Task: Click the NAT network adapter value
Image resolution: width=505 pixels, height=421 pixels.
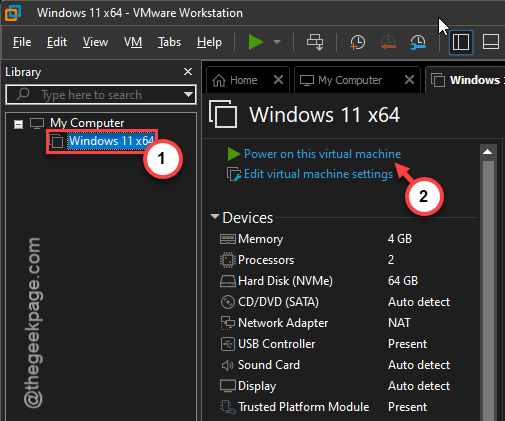Action: [x=399, y=323]
